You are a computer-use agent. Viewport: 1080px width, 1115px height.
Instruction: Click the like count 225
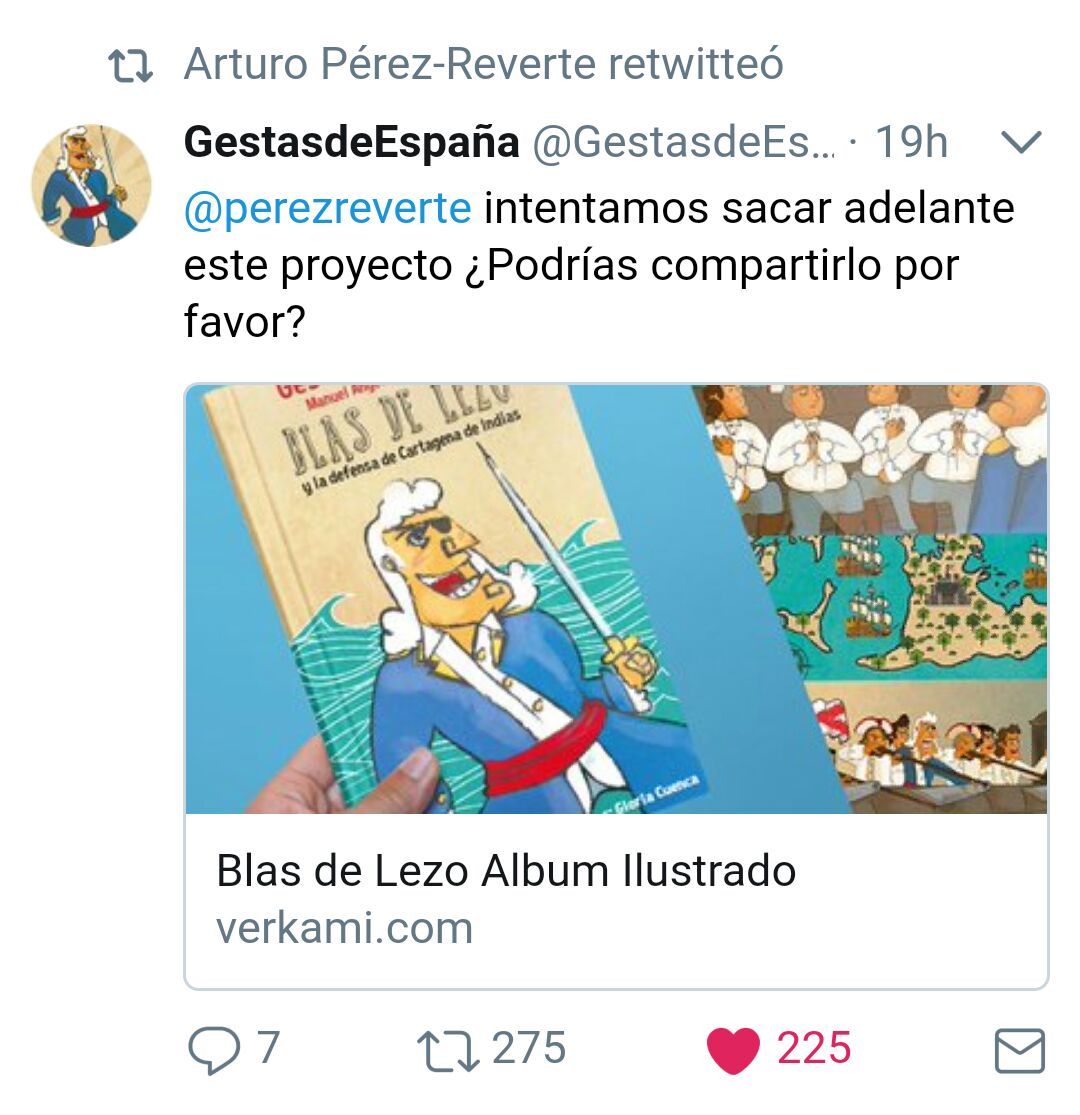point(814,1048)
